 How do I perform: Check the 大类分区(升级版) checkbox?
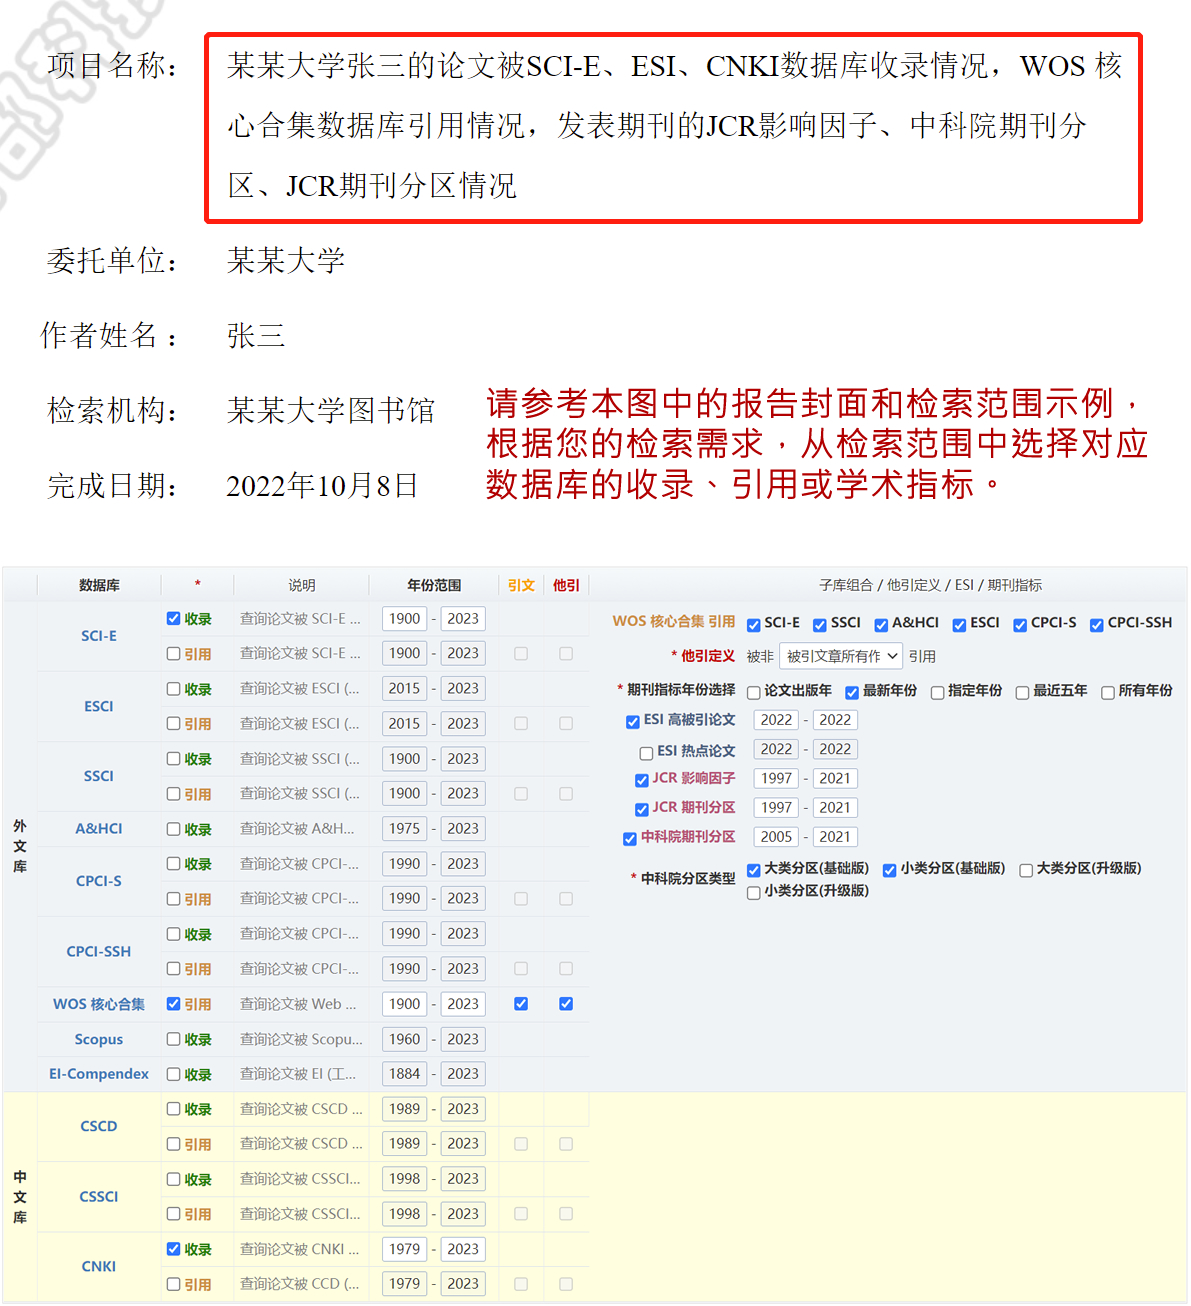pos(1026,870)
